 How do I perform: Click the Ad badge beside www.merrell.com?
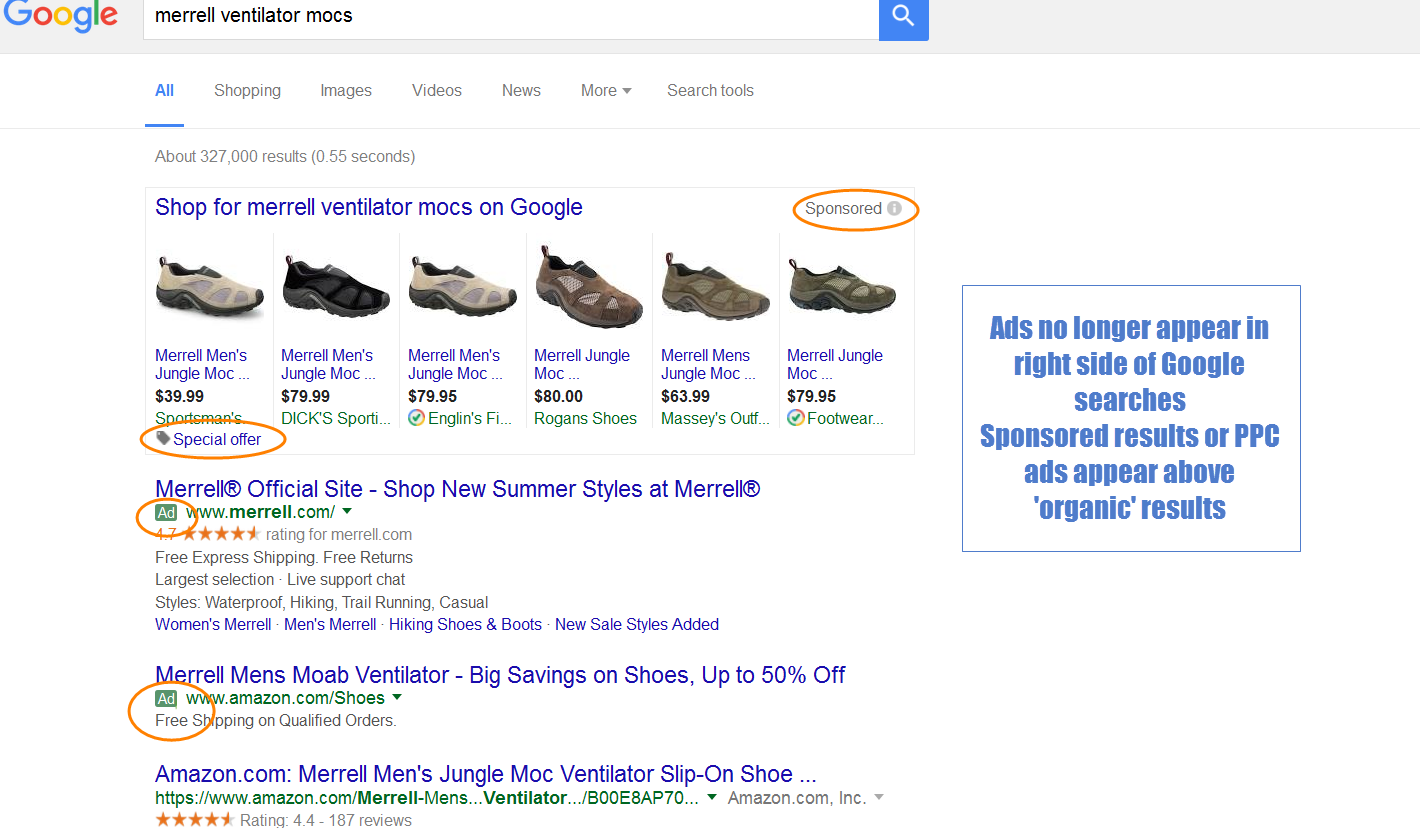pyautogui.click(x=166, y=512)
